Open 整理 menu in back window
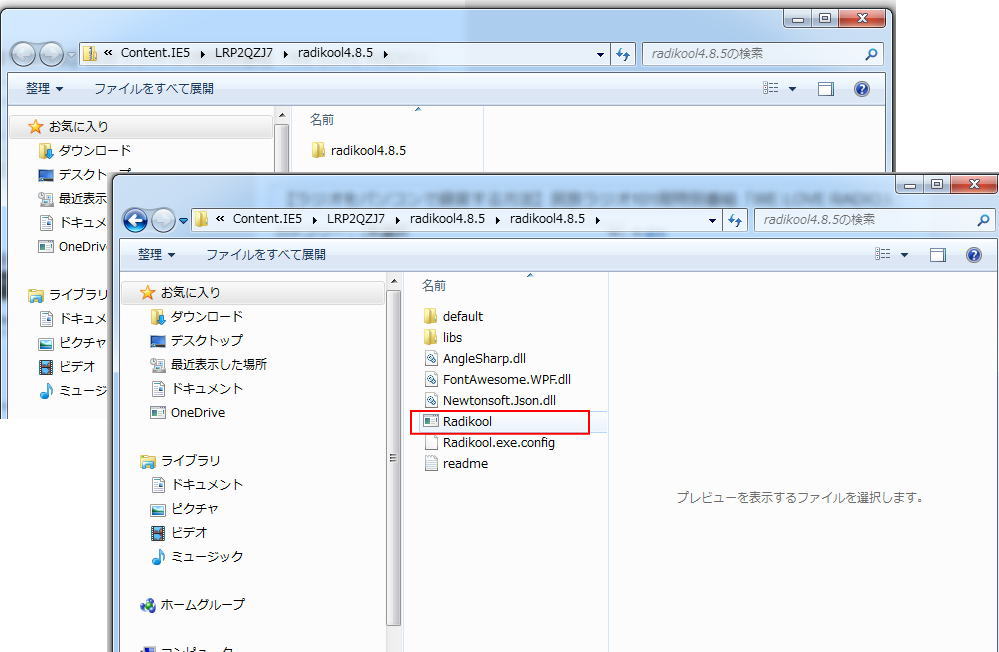The height and width of the screenshot is (652, 999). 44,89
